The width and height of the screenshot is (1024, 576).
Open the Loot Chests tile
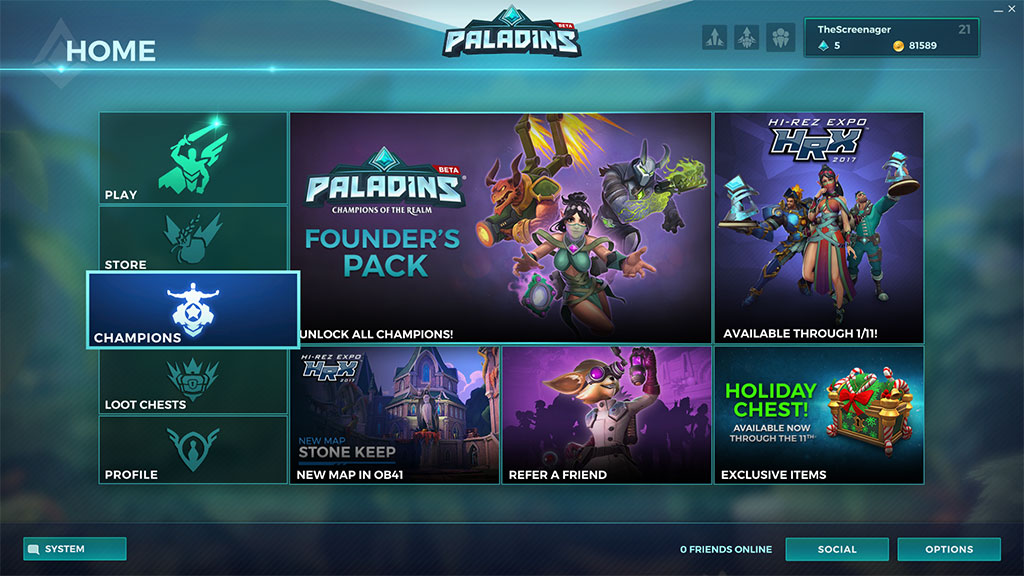click(x=193, y=381)
